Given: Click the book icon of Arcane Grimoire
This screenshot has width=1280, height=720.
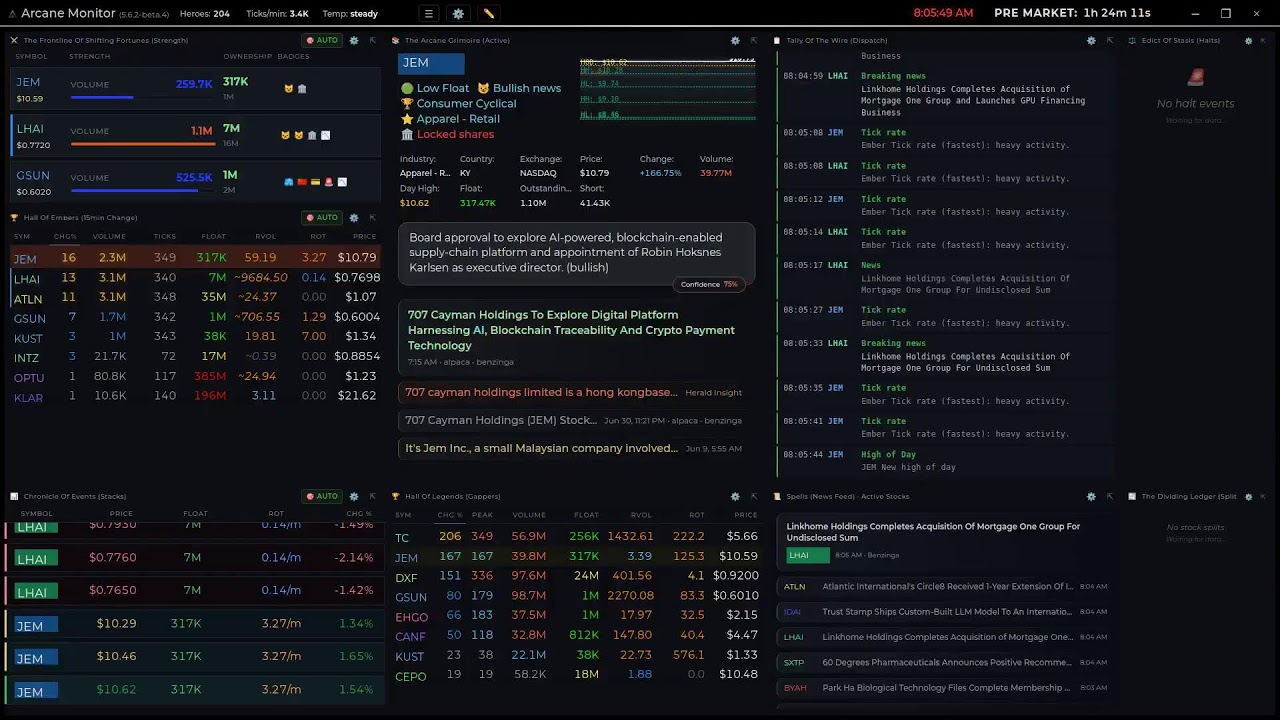Looking at the screenshot, I should tap(396, 40).
